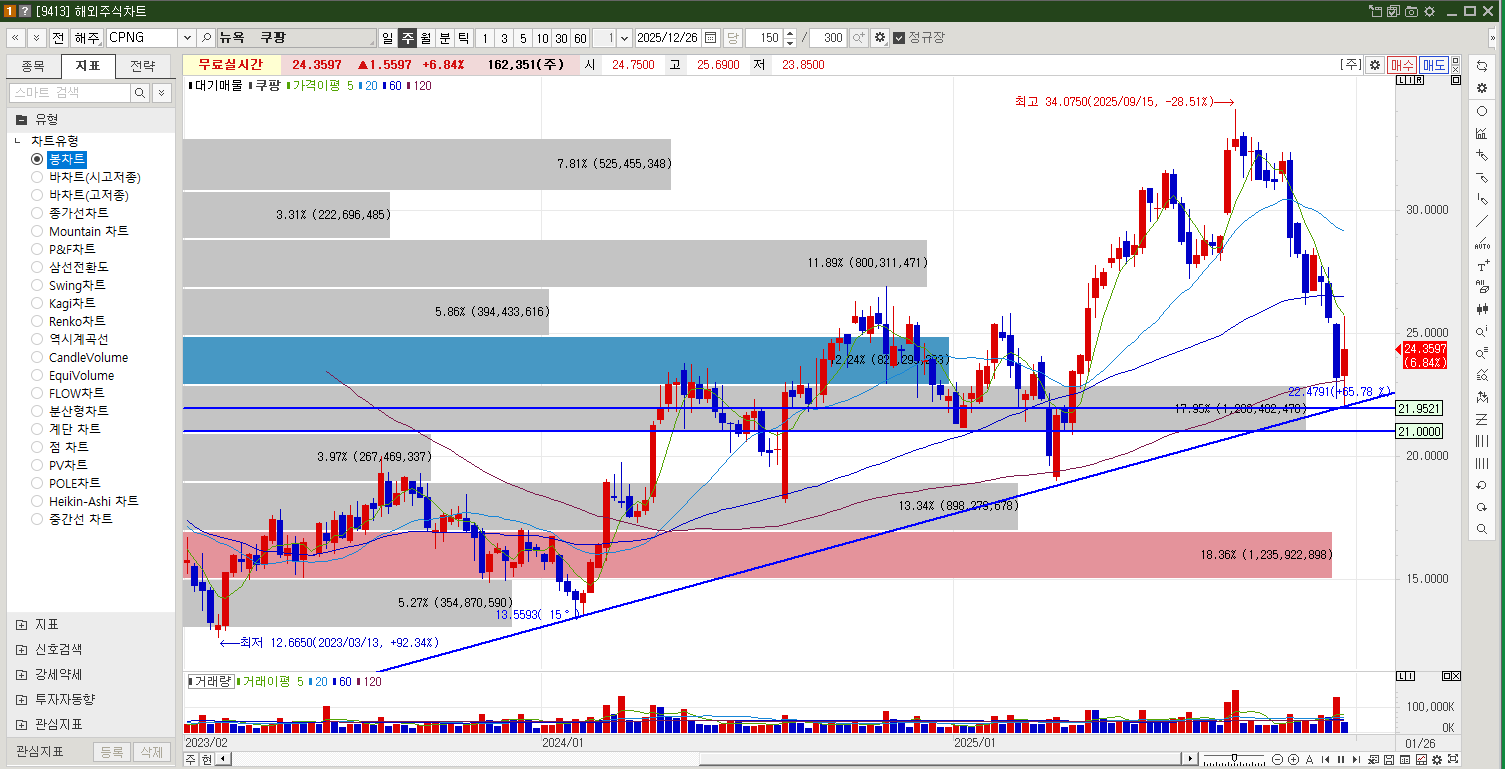Click the camera capture icon in title bar
1505x769 pixels.
pos(1411,11)
